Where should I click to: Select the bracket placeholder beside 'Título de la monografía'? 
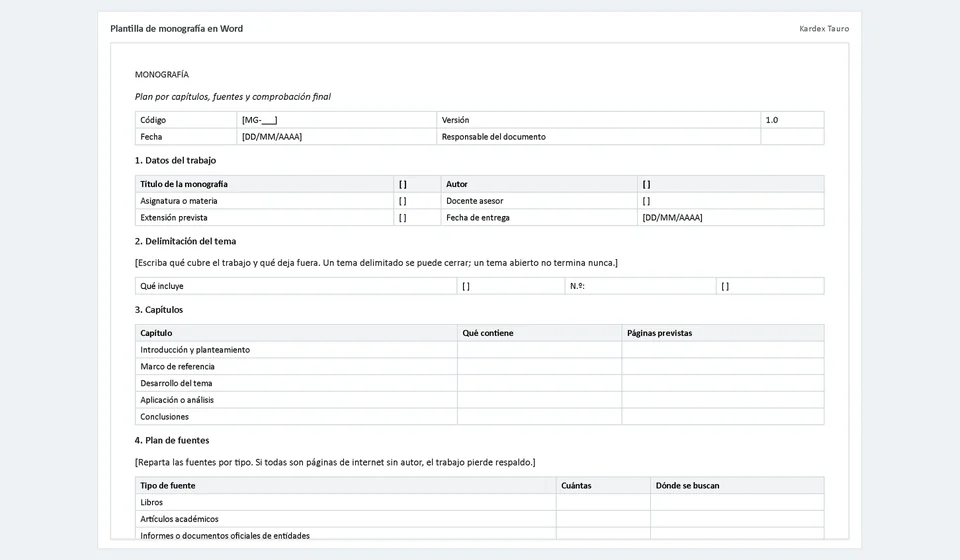tap(402, 184)
